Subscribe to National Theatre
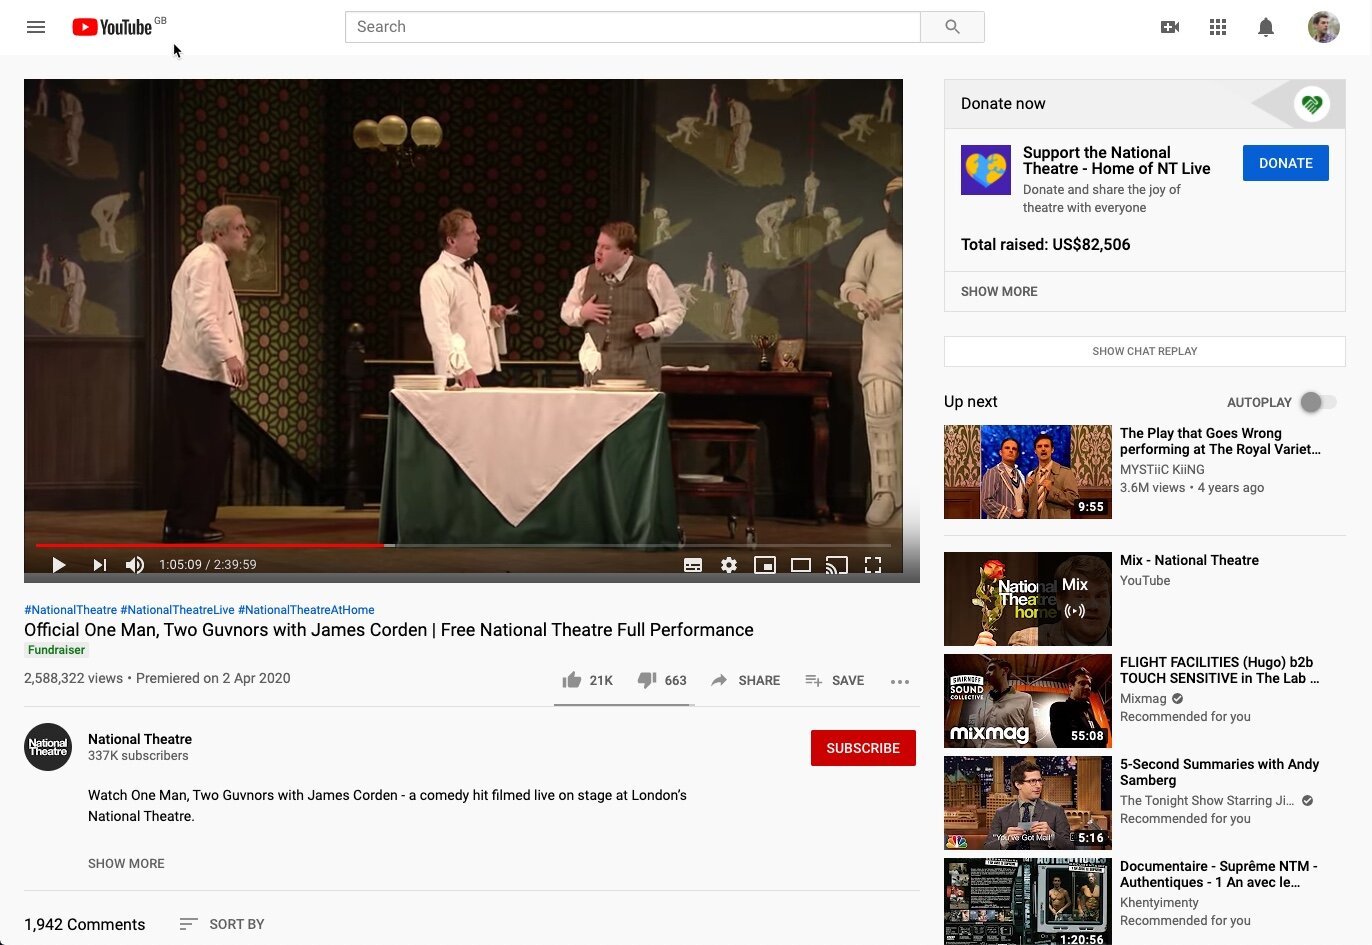This screenshot has height=945, width=1372. (x=863, y=748)
